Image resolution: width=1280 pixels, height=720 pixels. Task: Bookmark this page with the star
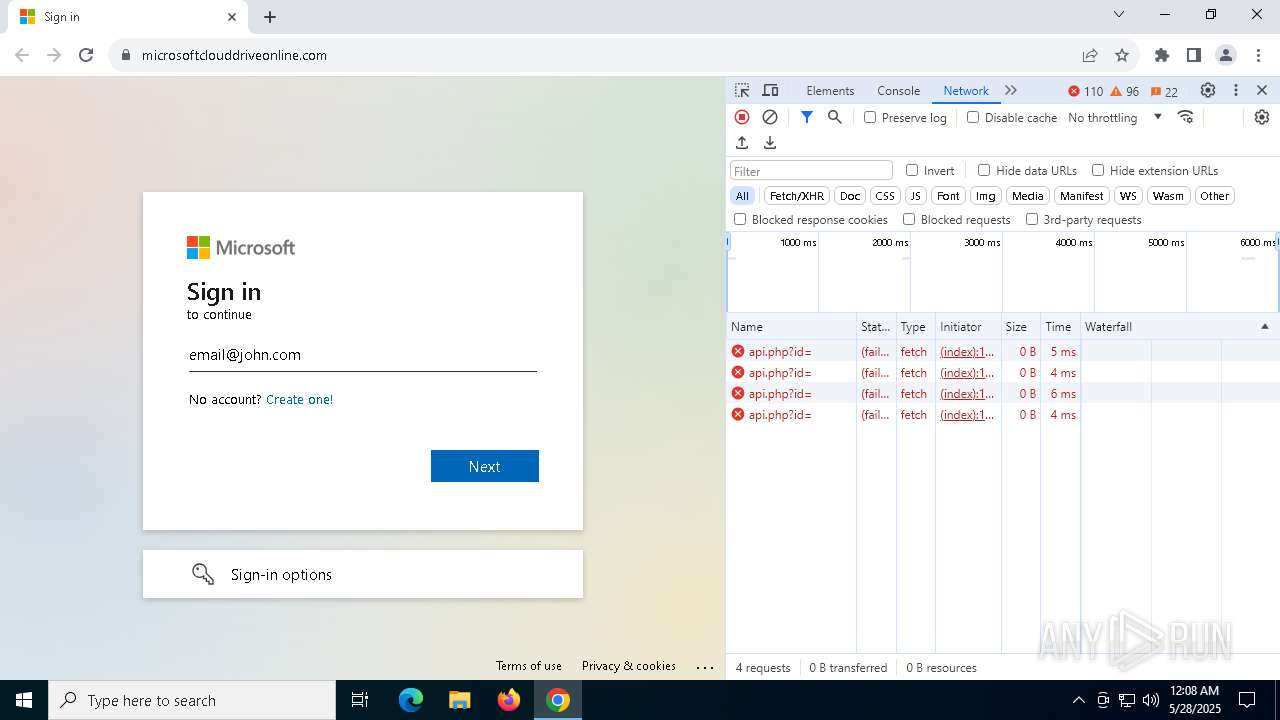[1122, 55]
